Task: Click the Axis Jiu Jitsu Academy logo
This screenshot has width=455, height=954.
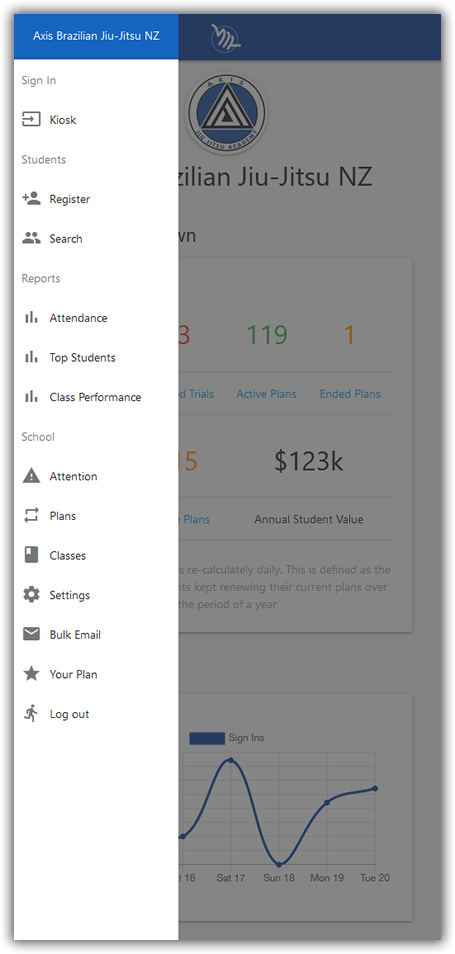Action: coord(226,114)
